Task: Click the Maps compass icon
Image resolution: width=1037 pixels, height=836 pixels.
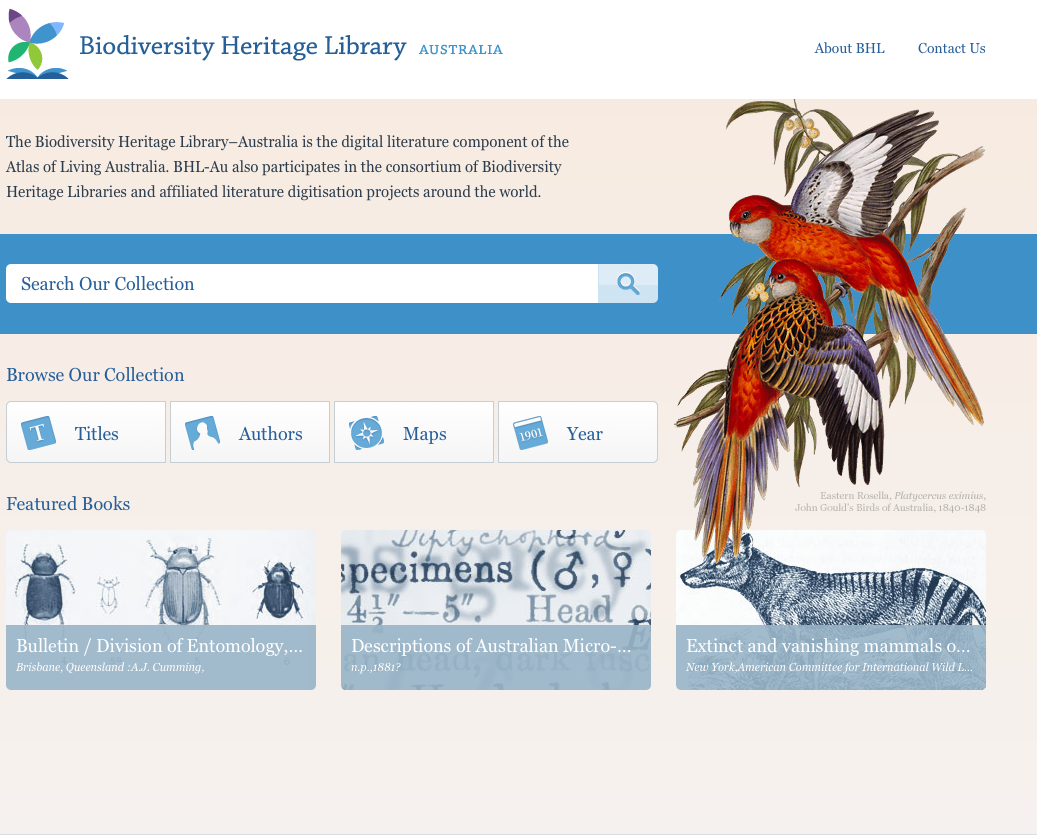Action: [x=367, y=433]
